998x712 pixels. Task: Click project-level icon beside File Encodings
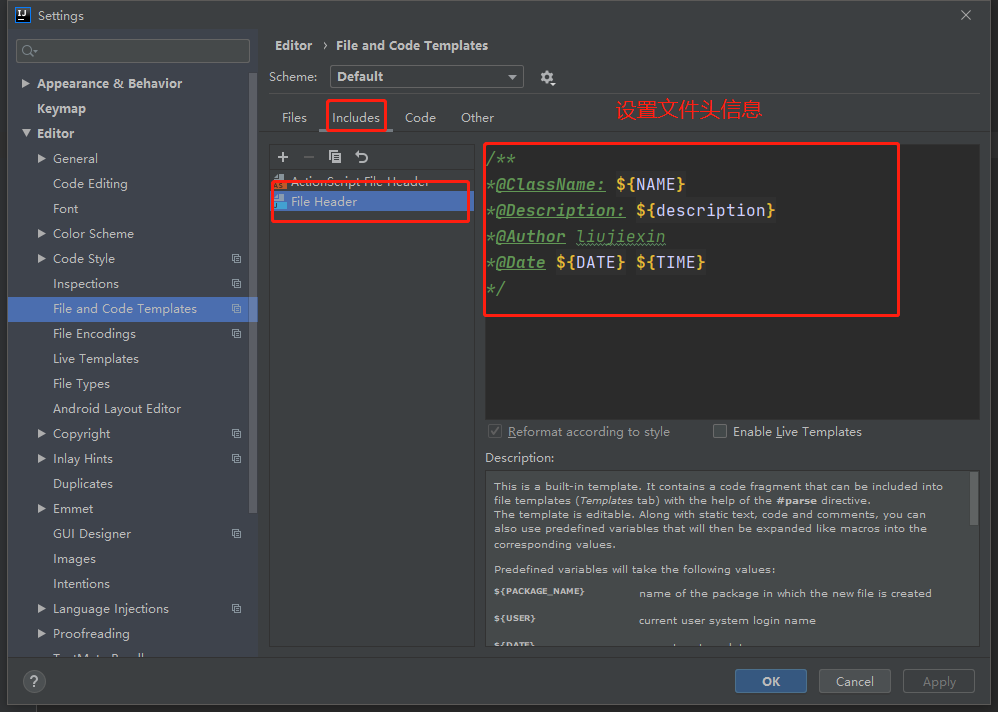click(236, 333)
